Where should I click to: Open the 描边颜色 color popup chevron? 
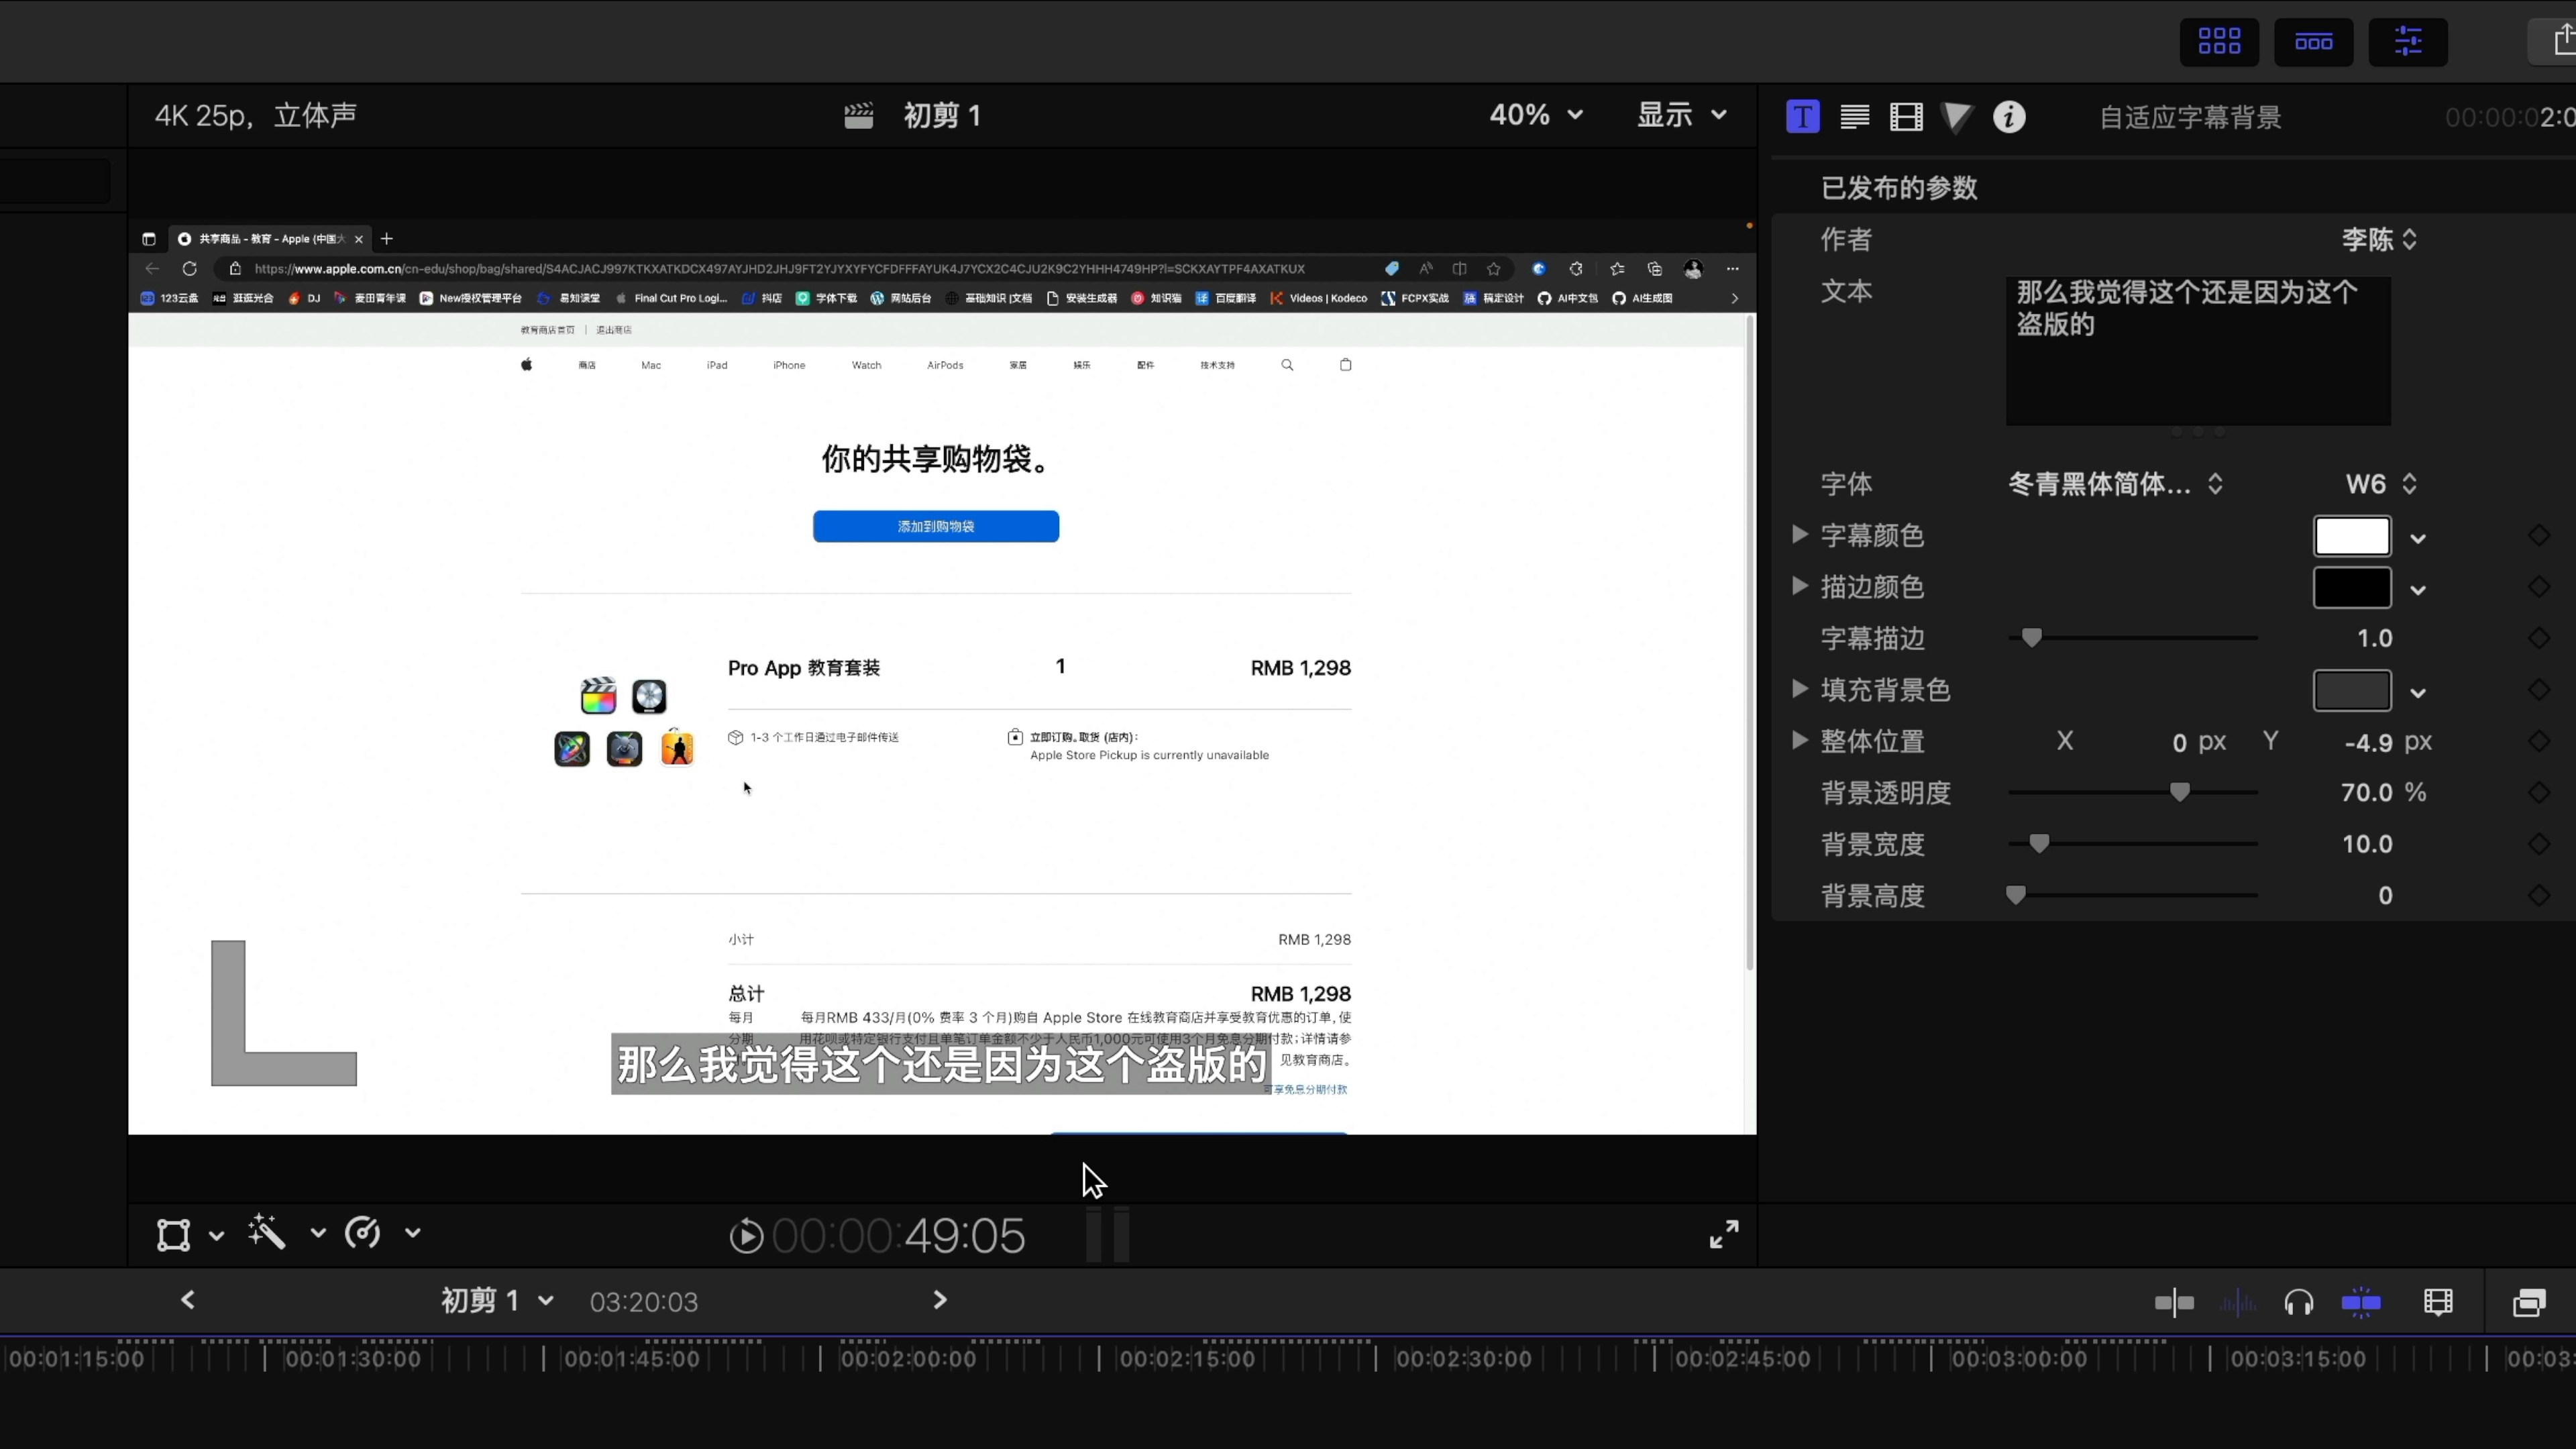click(2418, 590)
